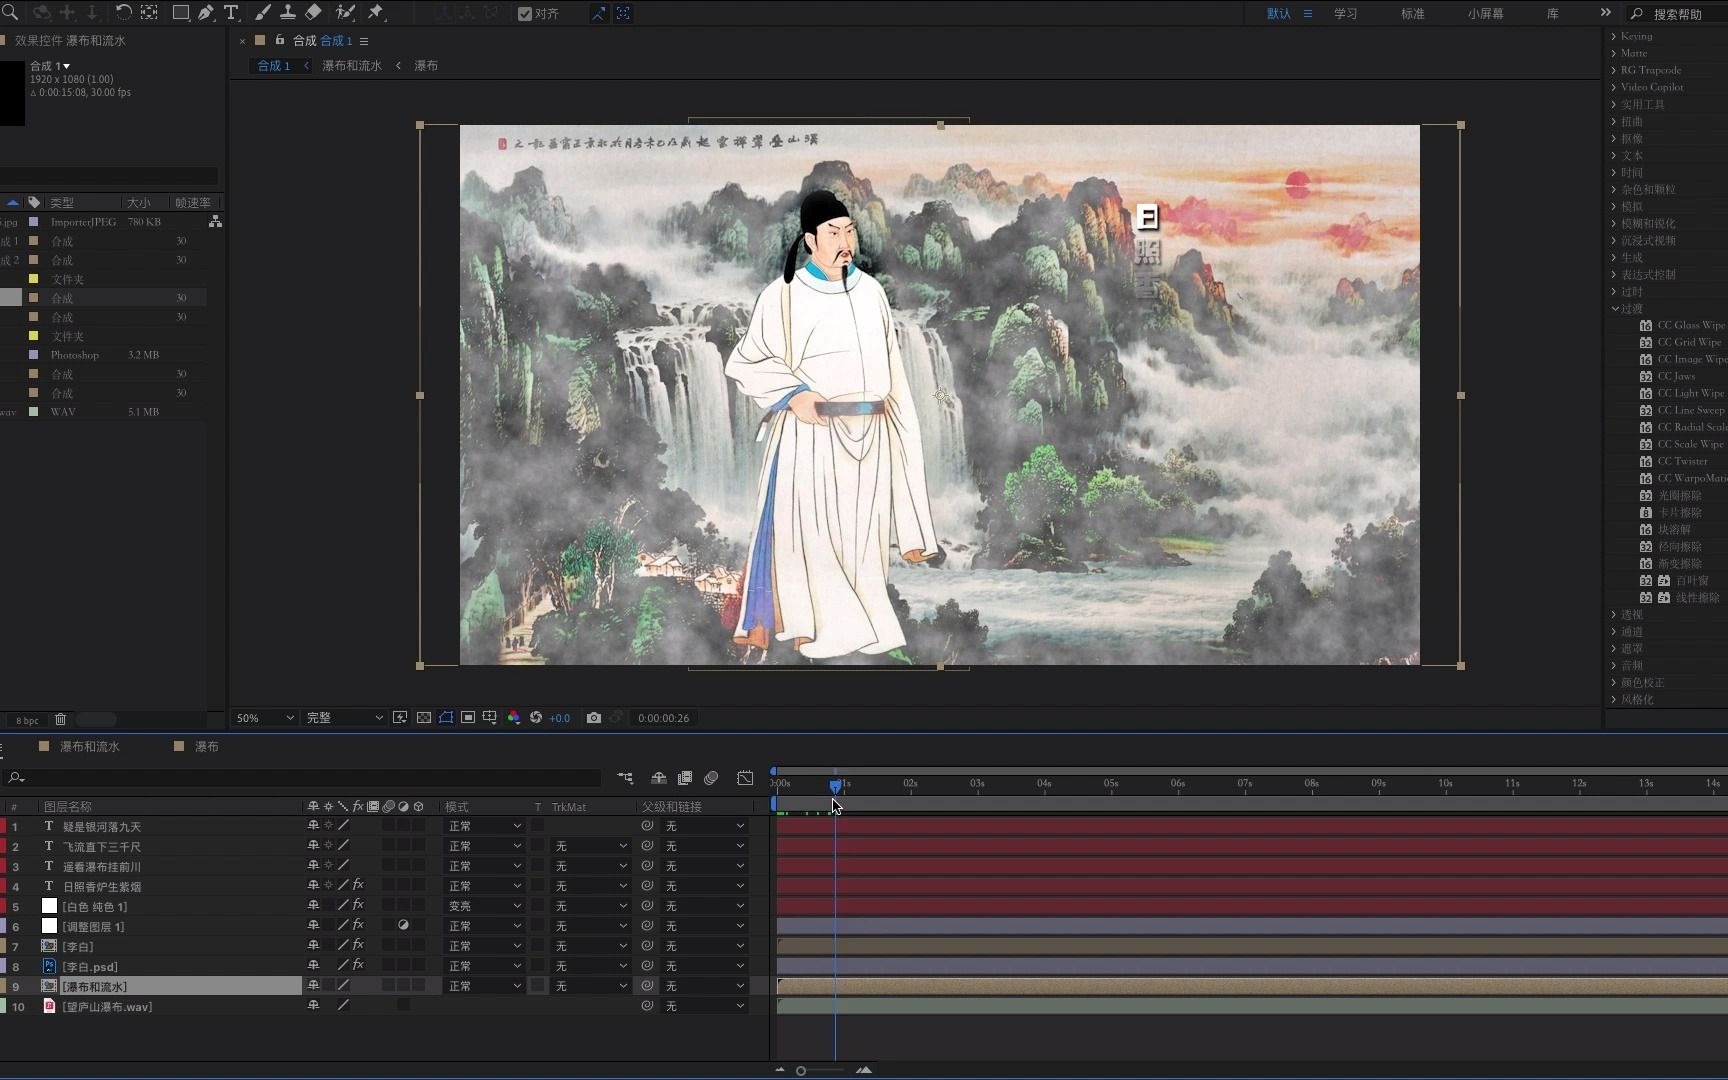Expand the Keying effects category
The height and width of the screenshot is (1080, 1728).
(x=1614, y=36)
